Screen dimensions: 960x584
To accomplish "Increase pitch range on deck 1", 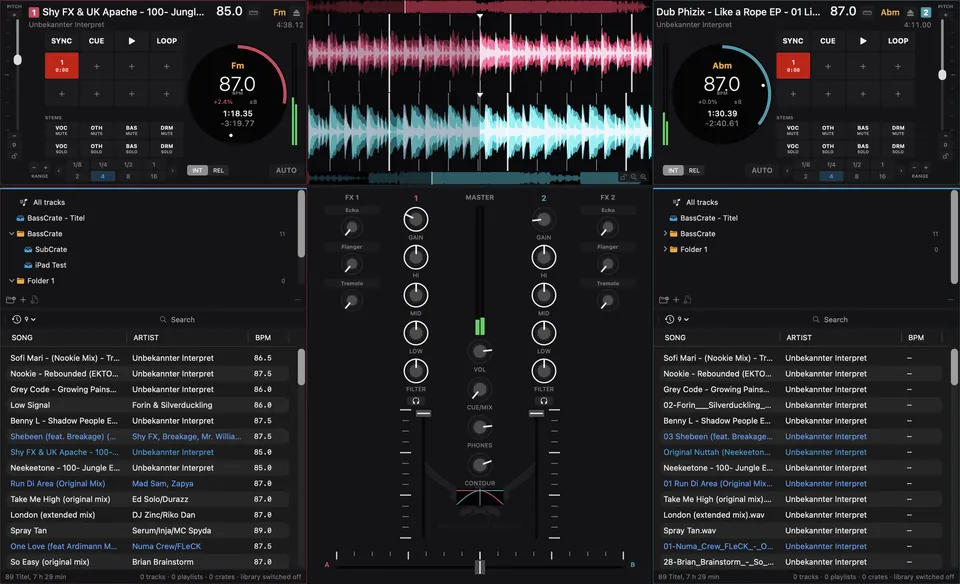I will pos(45,167).
